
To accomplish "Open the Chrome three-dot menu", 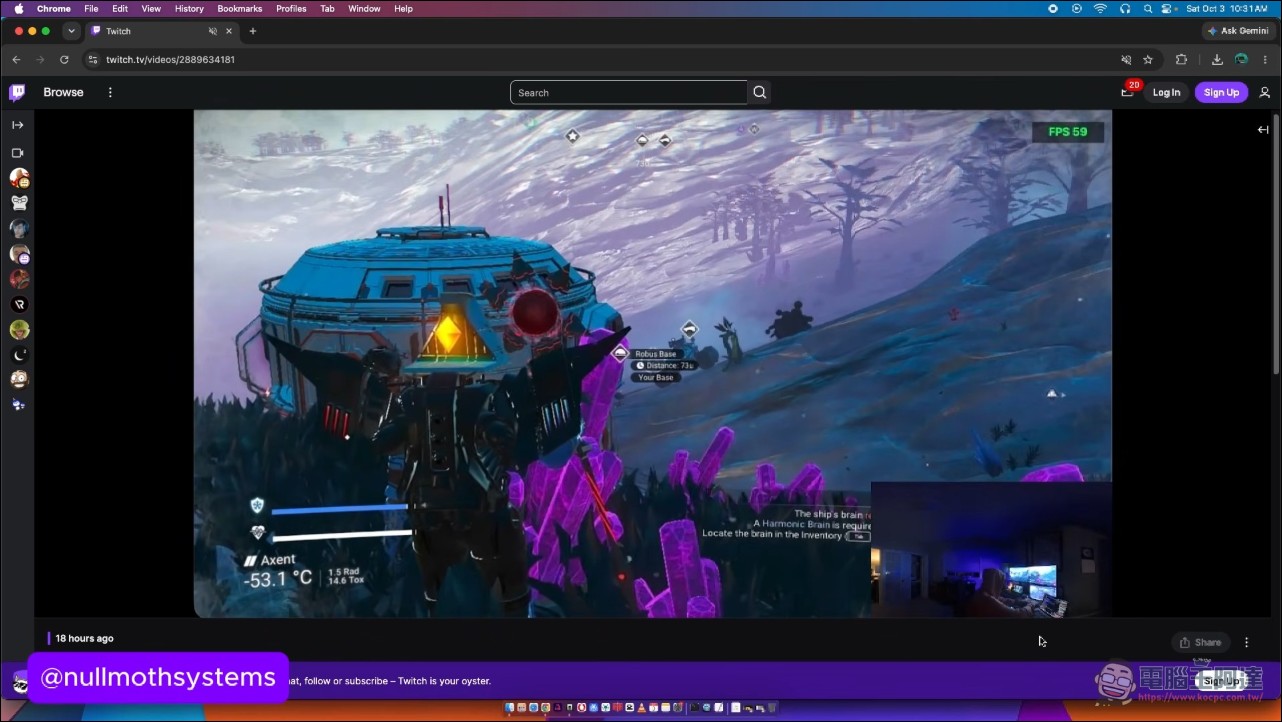I will [1266, 60].
